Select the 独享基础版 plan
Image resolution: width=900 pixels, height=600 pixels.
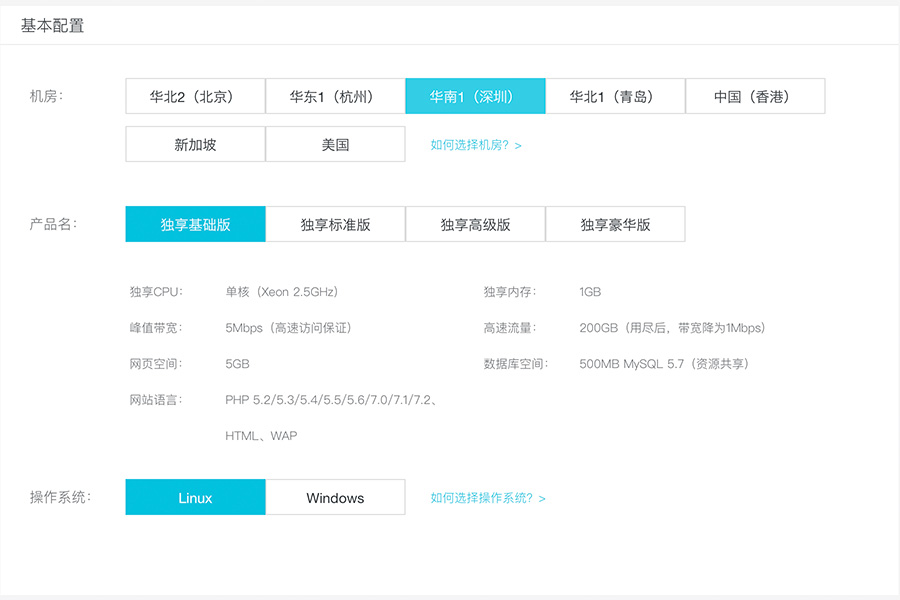[195, 224]
